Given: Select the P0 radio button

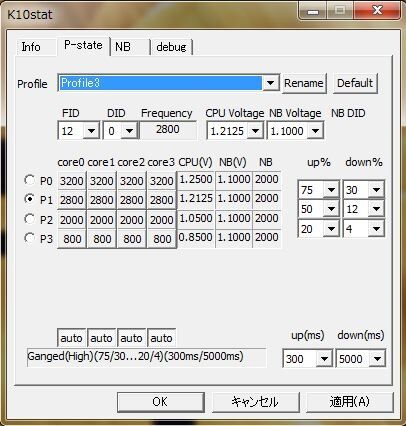Looking at the screenshot, I should [x=30, y=180].
